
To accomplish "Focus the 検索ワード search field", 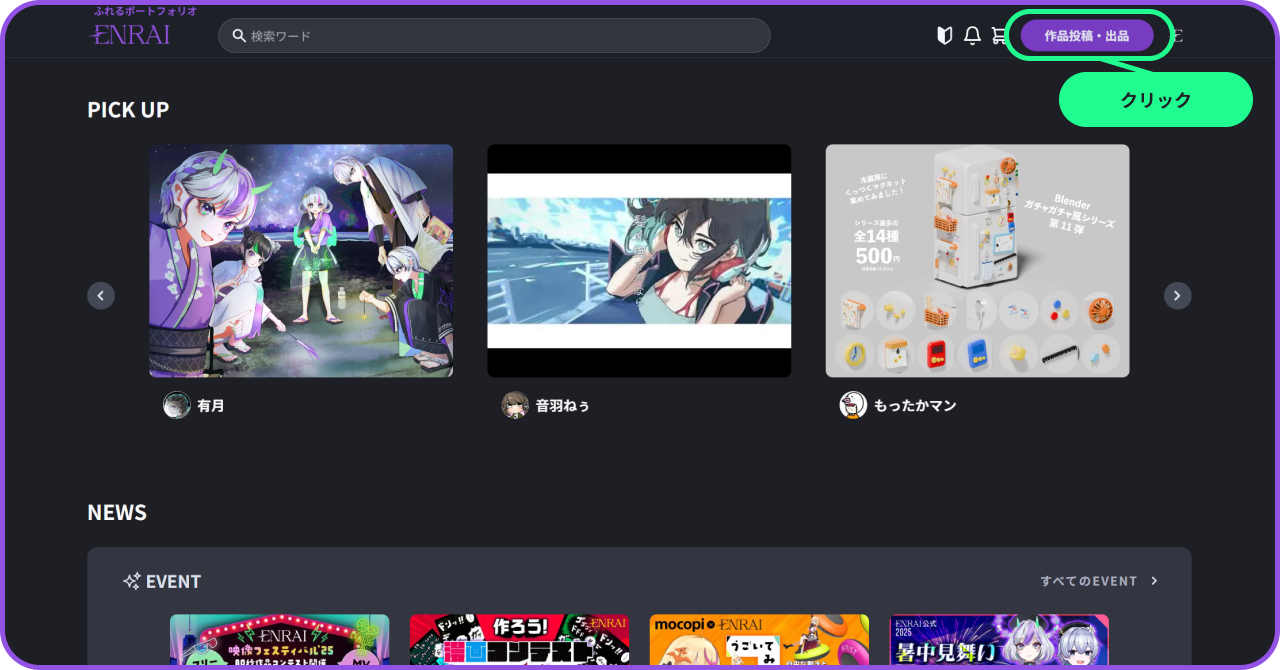I will tap(494, 36).
